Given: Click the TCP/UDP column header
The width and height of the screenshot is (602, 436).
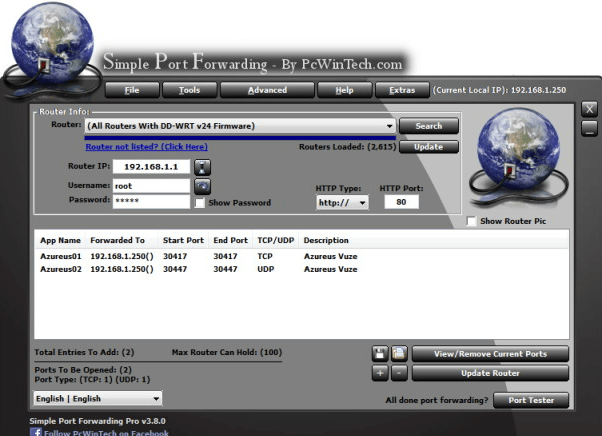Looking at the screenshot, I should pos(276,240).
